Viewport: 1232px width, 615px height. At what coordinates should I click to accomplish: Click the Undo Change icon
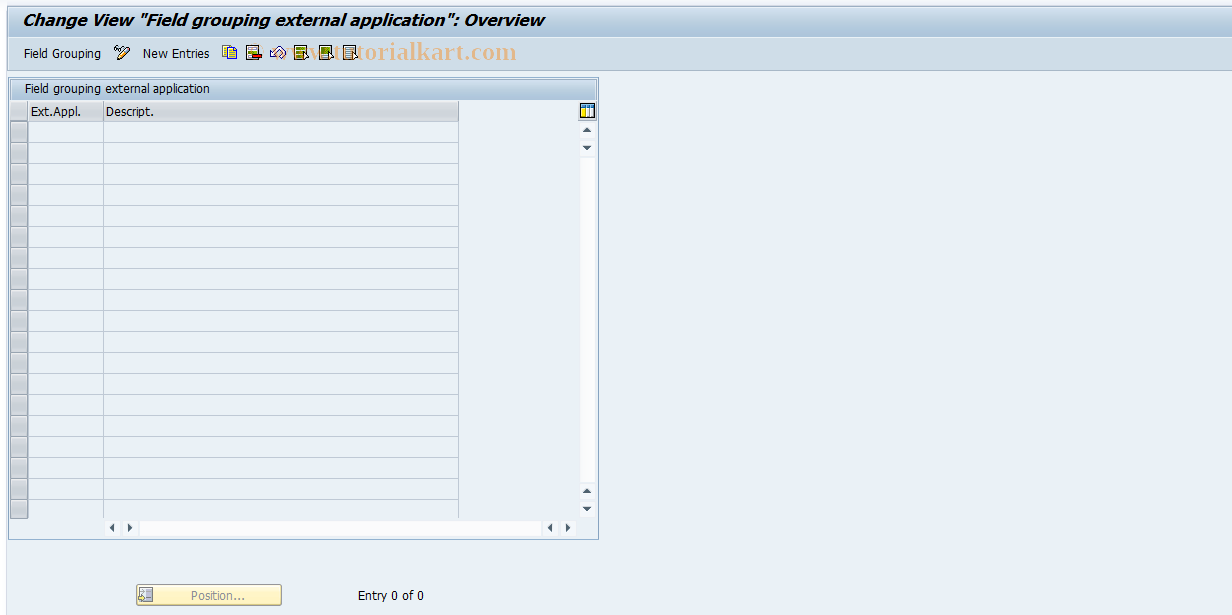(278, 53)
